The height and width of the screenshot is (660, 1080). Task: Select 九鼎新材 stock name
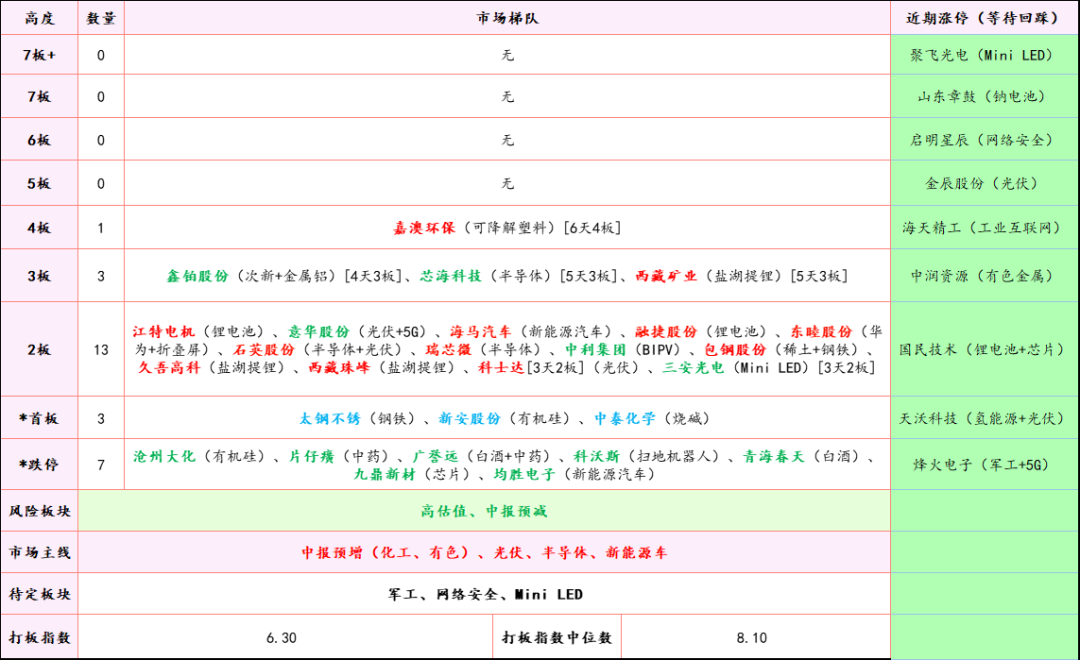coord(385,474)
